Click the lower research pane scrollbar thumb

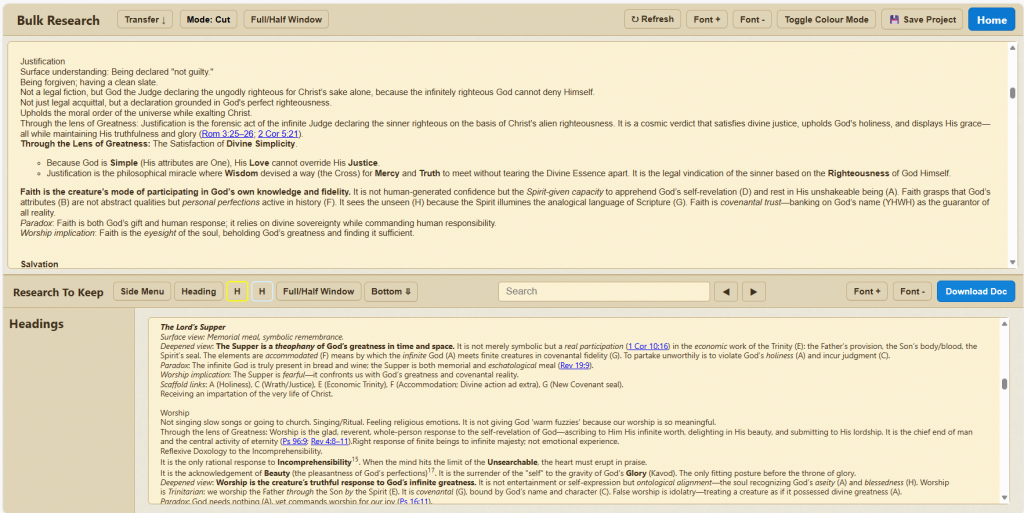click(x=1004, y=384)
